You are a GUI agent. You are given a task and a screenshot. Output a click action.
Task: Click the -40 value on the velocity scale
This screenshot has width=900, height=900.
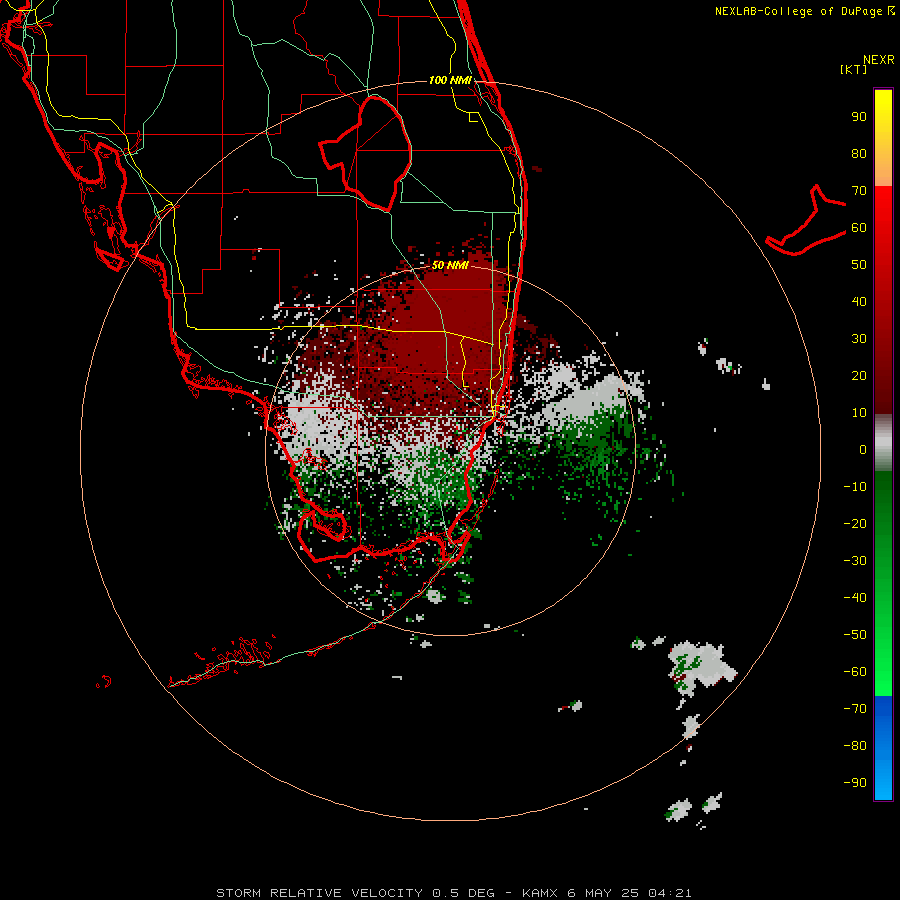(855, 598)
